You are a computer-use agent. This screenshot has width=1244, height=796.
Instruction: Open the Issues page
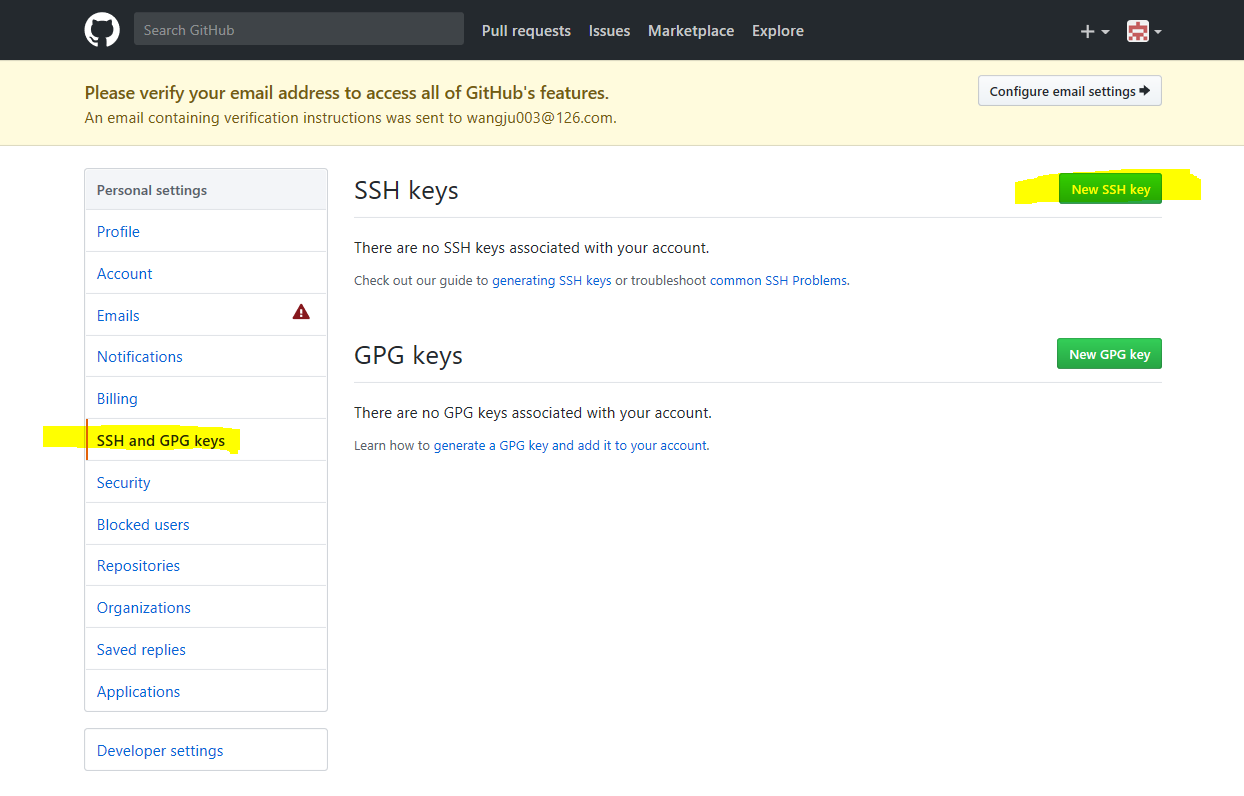609,31
